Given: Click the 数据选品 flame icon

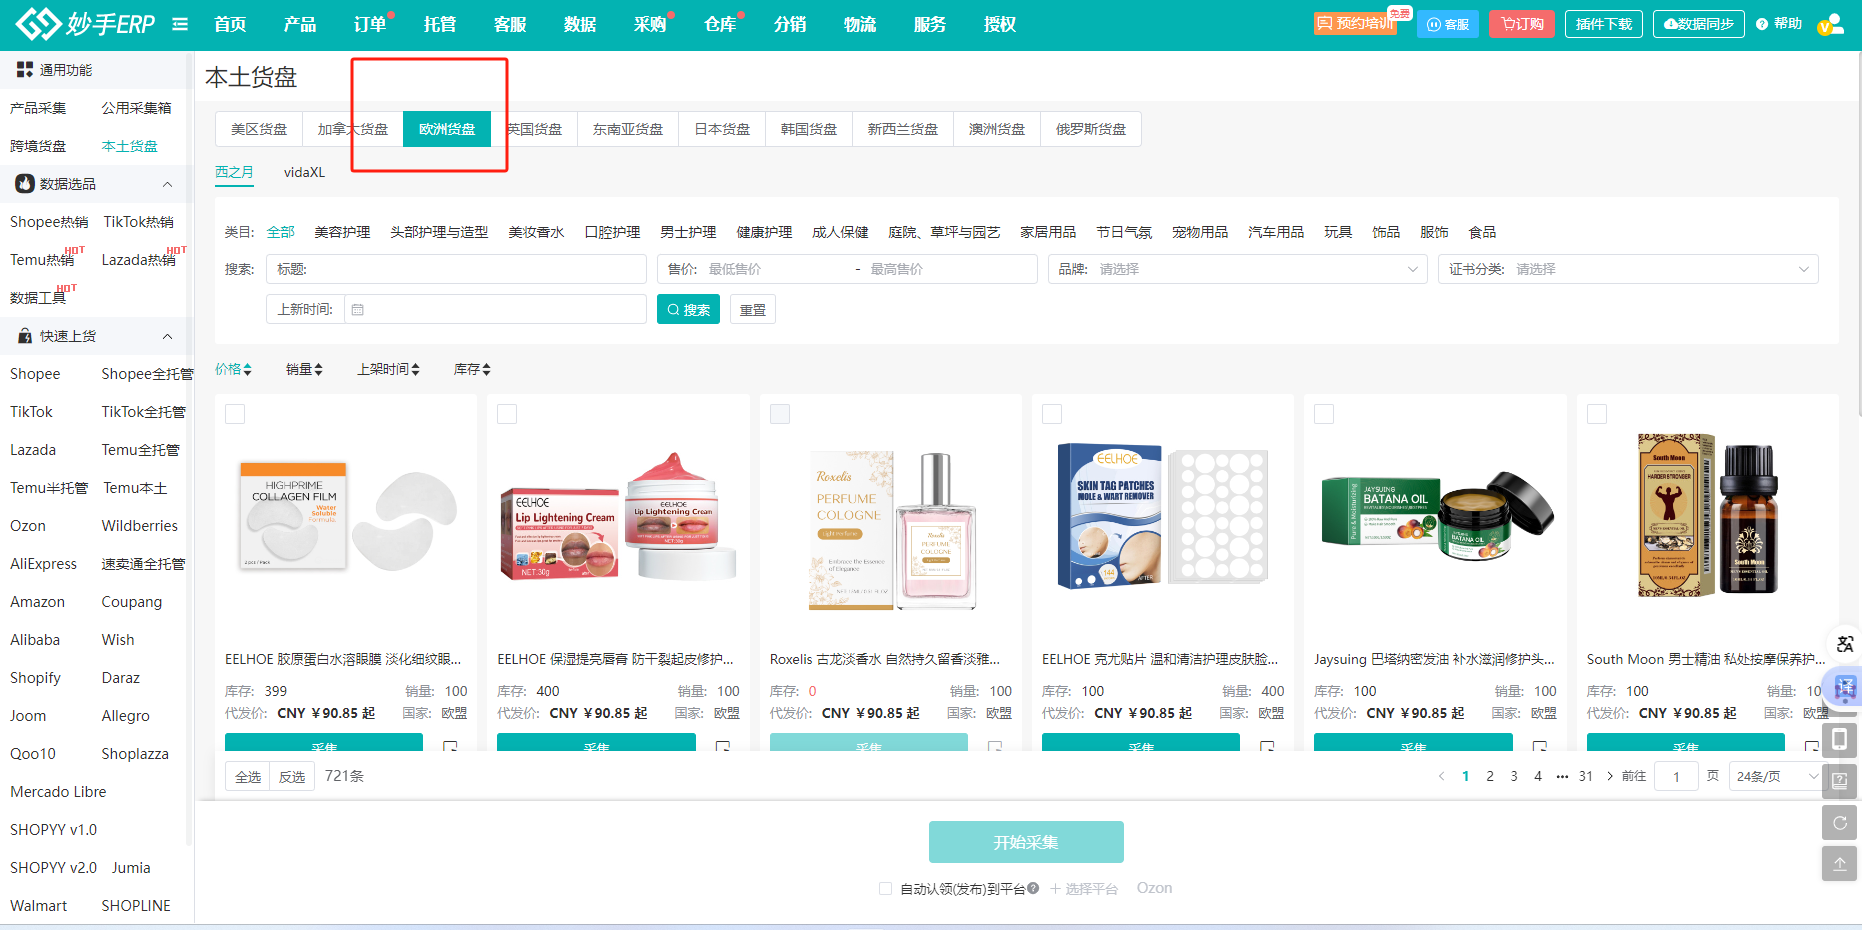Looking at the screenshot, I should pyautogui.click(x=25, y=184).
